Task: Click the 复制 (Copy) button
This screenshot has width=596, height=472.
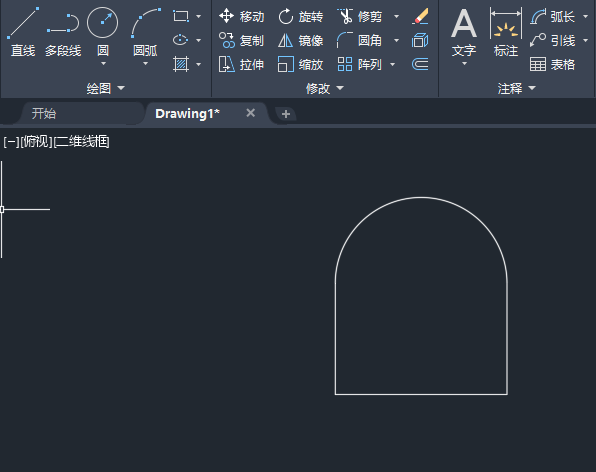Action: pyautogui.click(x=242, y=40)
